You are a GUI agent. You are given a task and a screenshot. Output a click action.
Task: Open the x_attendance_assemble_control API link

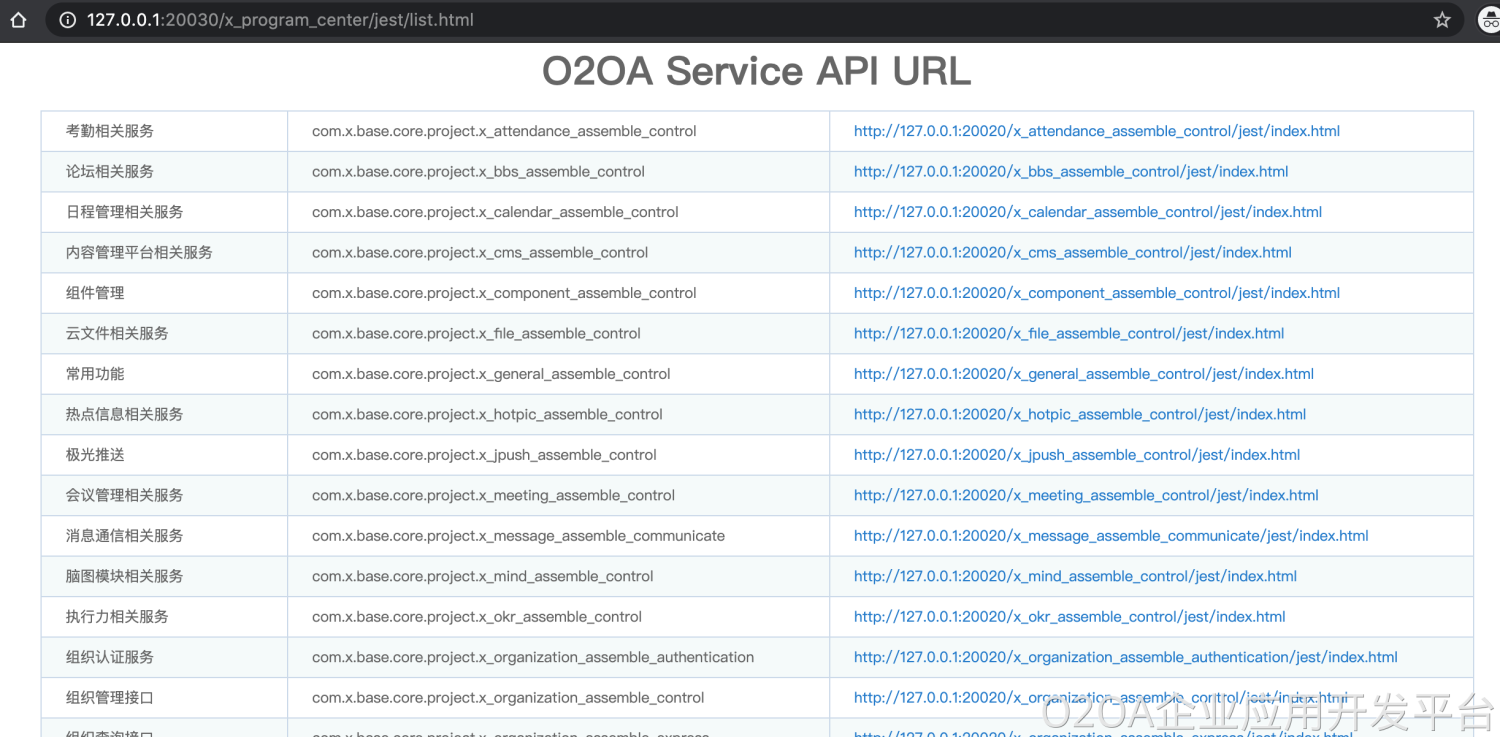(1096, 131)
